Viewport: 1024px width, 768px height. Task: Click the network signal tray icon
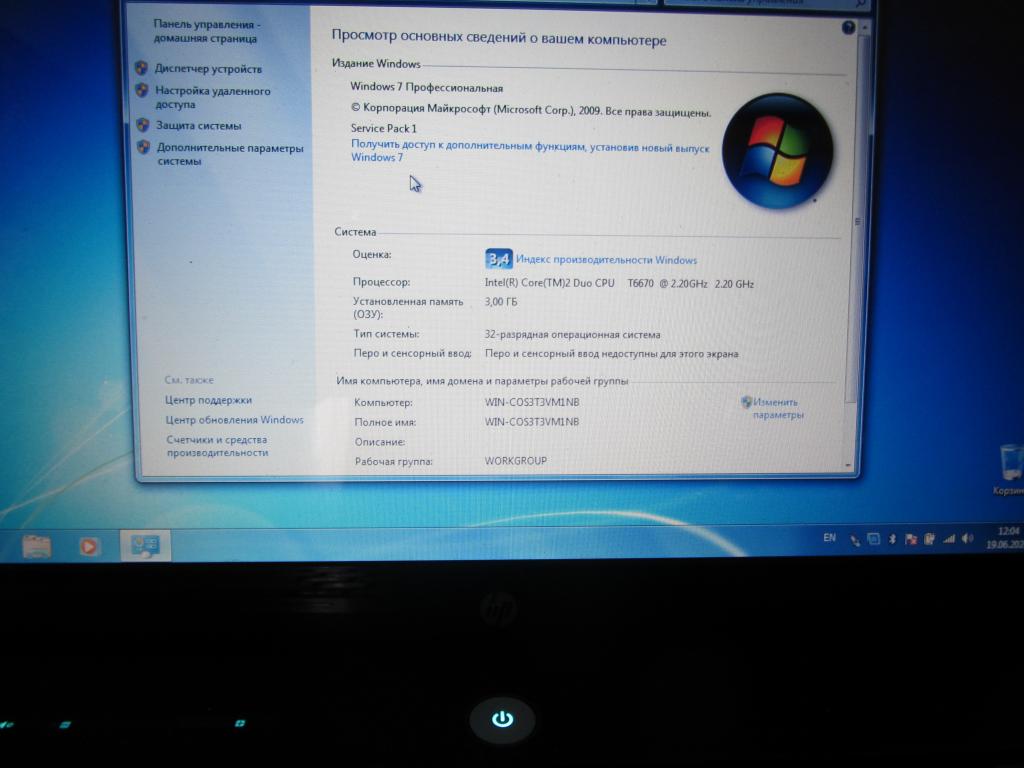pos(949,539)
